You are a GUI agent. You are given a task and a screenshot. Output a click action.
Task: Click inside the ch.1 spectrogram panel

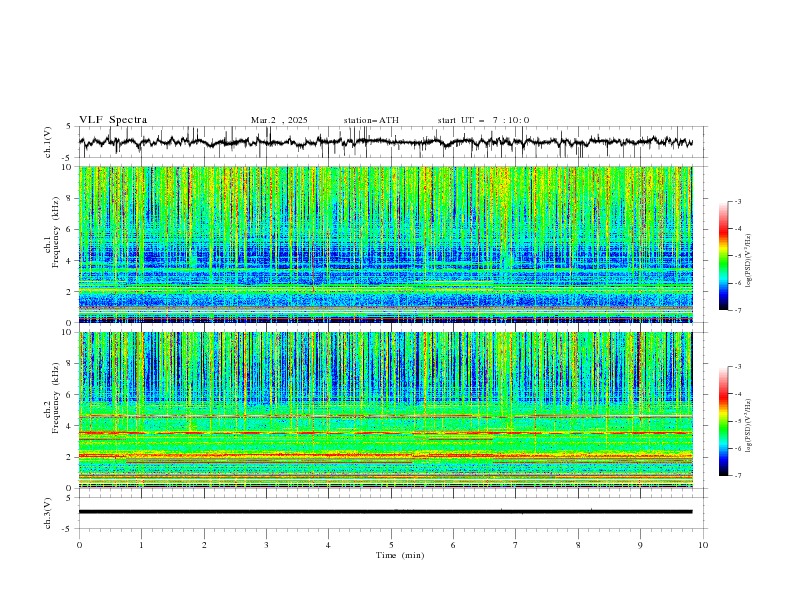[x=385, y=244]
